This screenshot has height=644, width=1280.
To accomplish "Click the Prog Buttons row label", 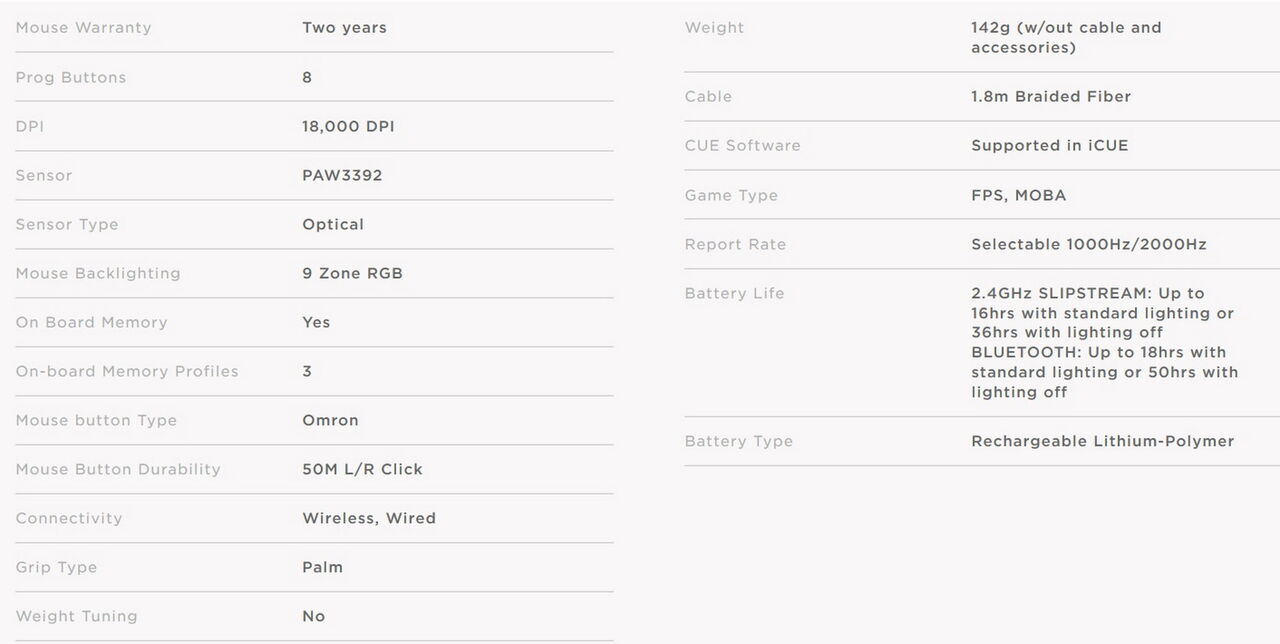I will coord(71,77).
